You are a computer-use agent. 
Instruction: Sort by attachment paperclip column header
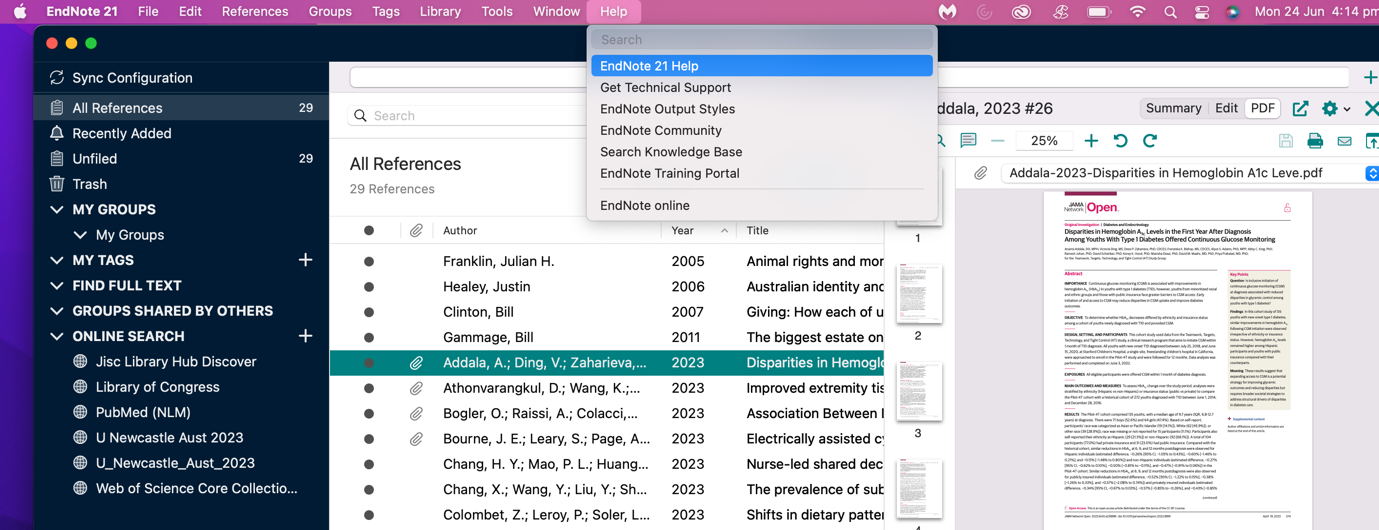416,230
